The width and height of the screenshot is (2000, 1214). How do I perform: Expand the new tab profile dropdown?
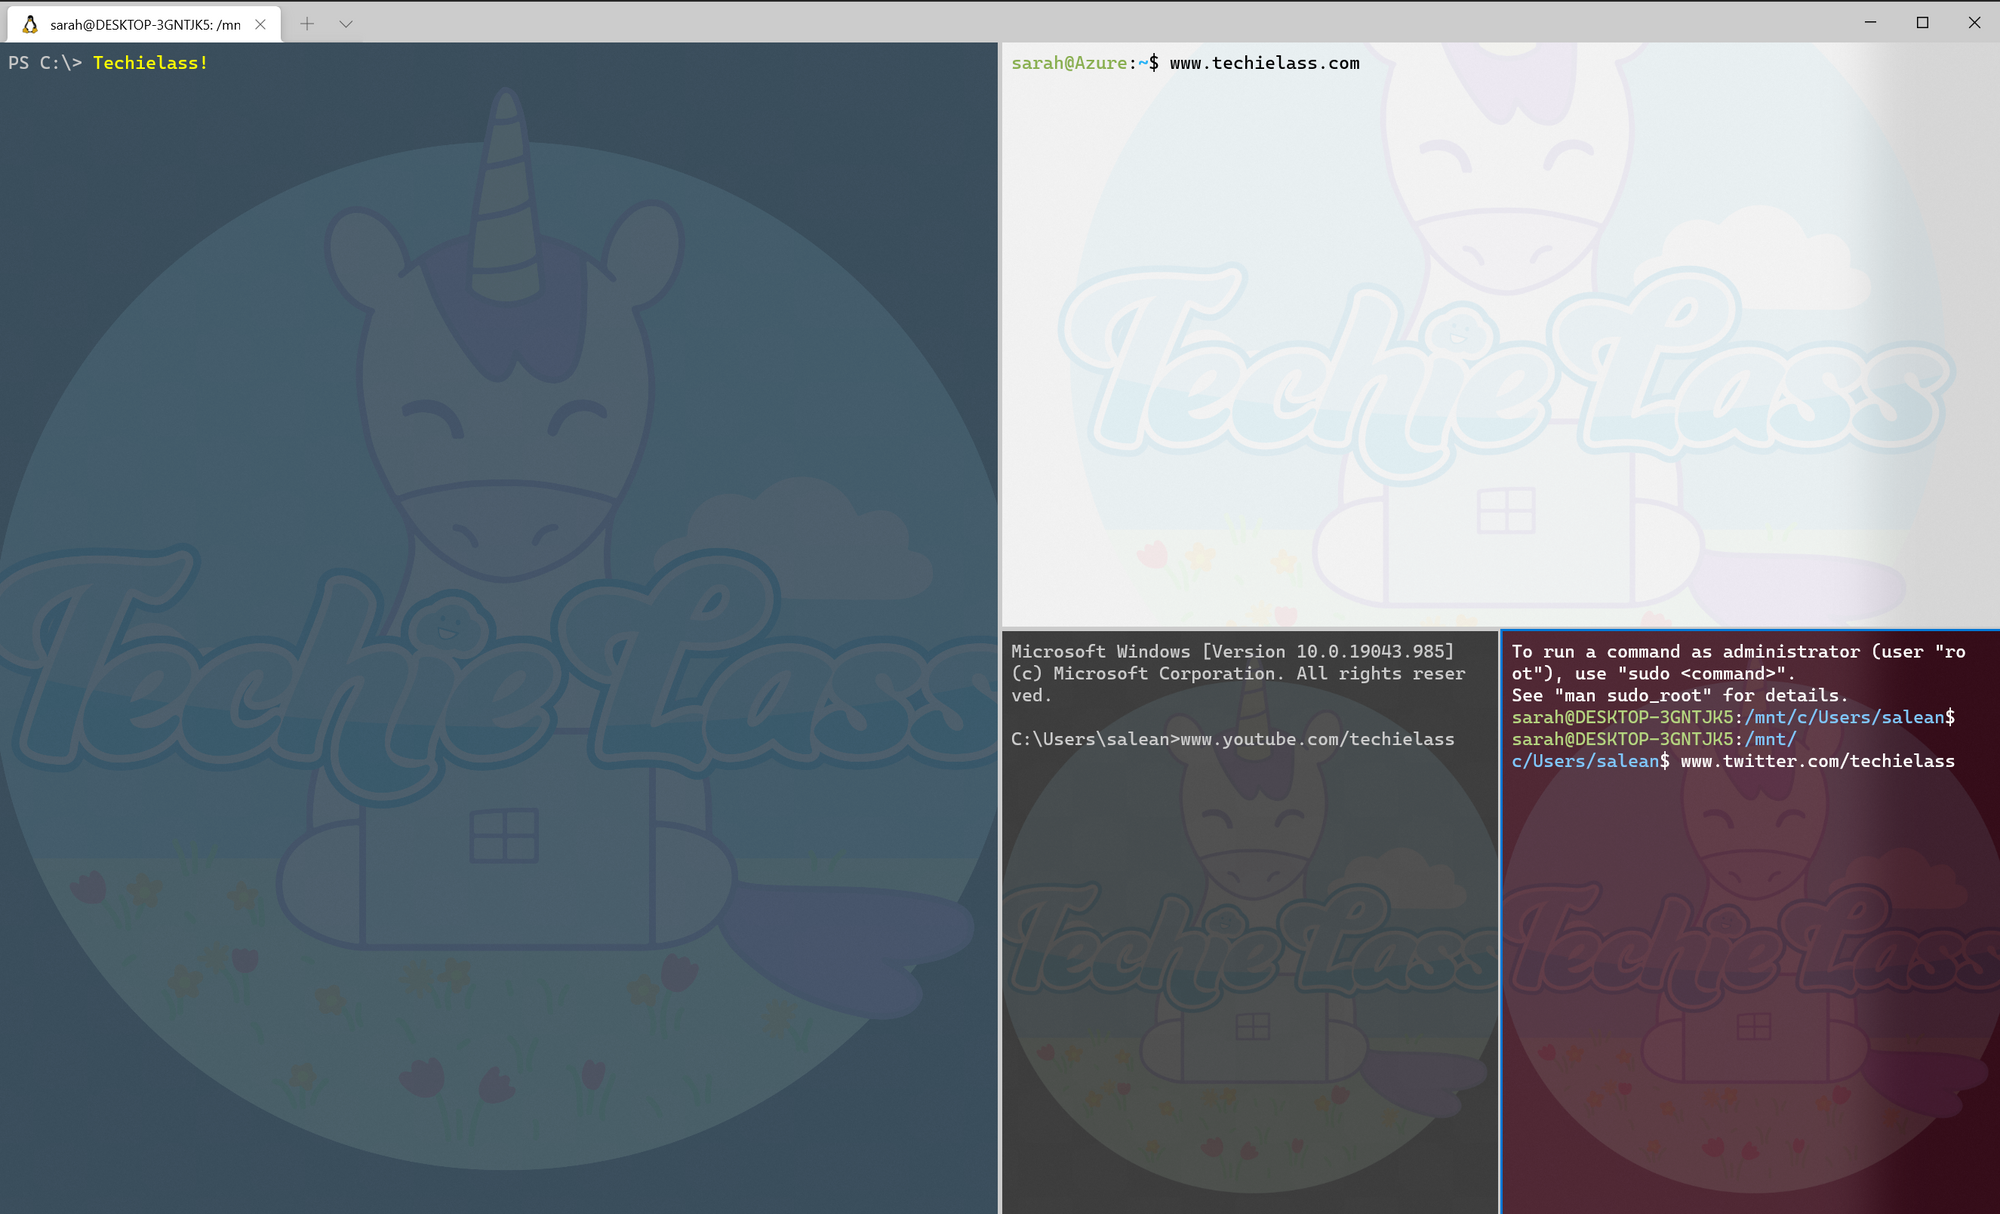tap(346, 24)
